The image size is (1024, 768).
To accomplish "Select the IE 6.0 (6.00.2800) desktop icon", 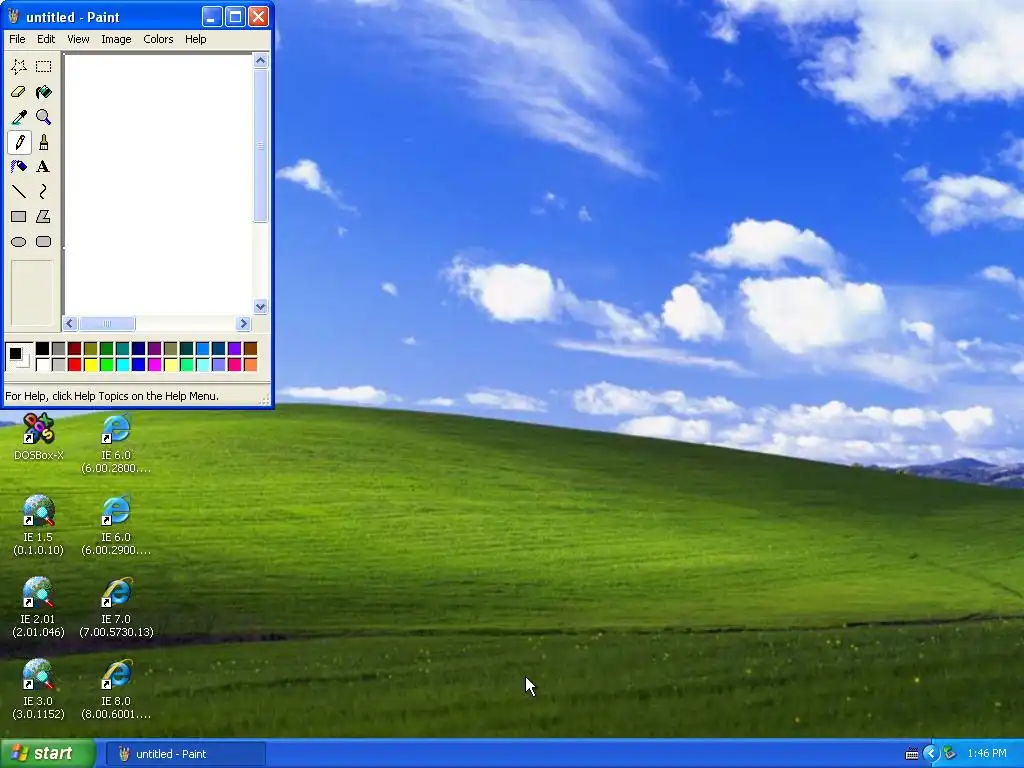I will [x=116, y=443].
